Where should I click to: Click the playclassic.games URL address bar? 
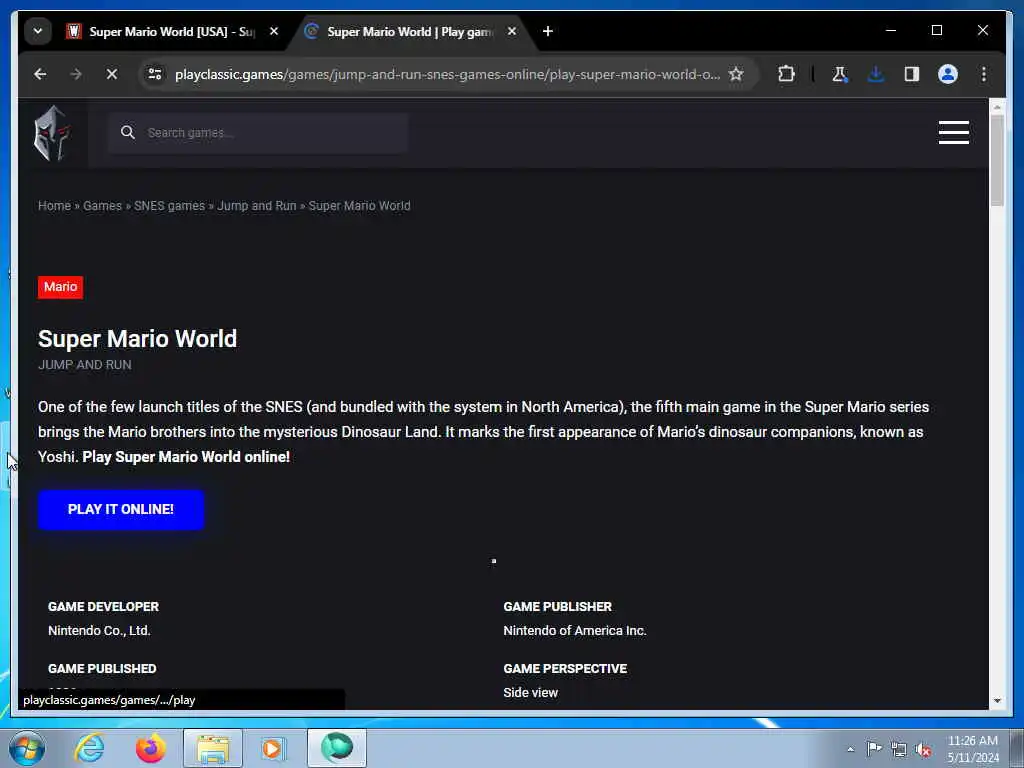447,74
